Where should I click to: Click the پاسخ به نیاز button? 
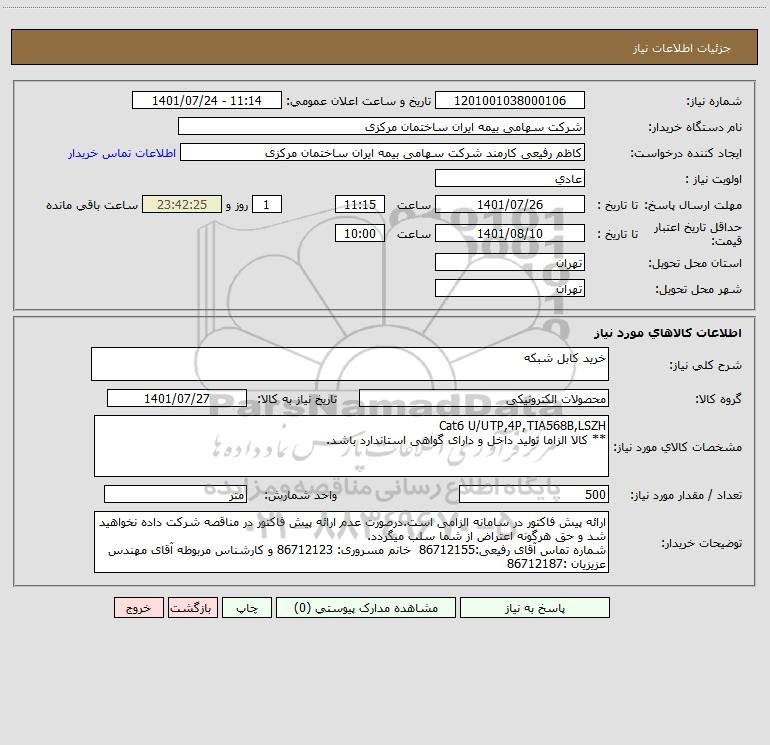tap(535, 608)
